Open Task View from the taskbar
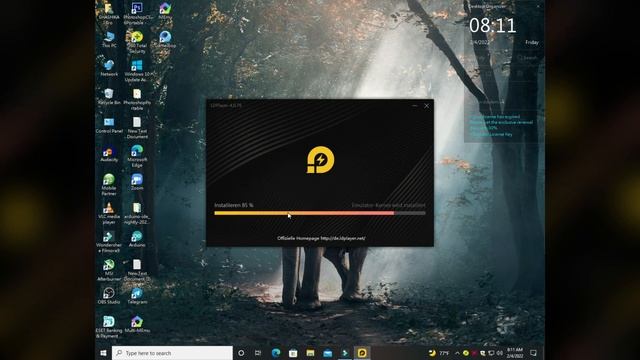 point(258,353)
